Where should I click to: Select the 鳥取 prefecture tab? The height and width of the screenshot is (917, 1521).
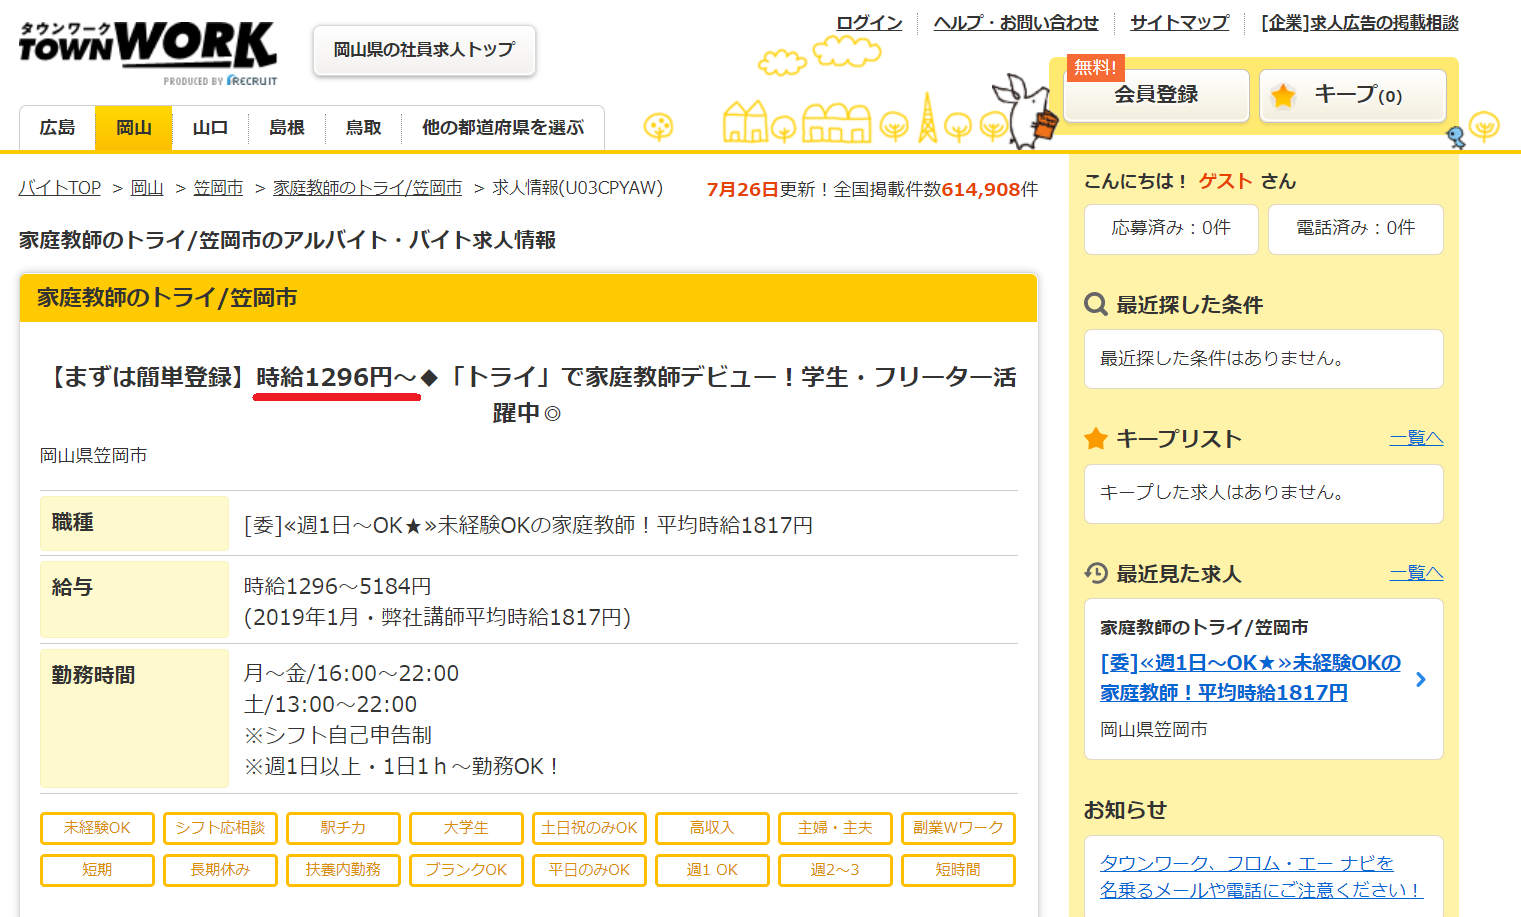(x=363, y=128)
